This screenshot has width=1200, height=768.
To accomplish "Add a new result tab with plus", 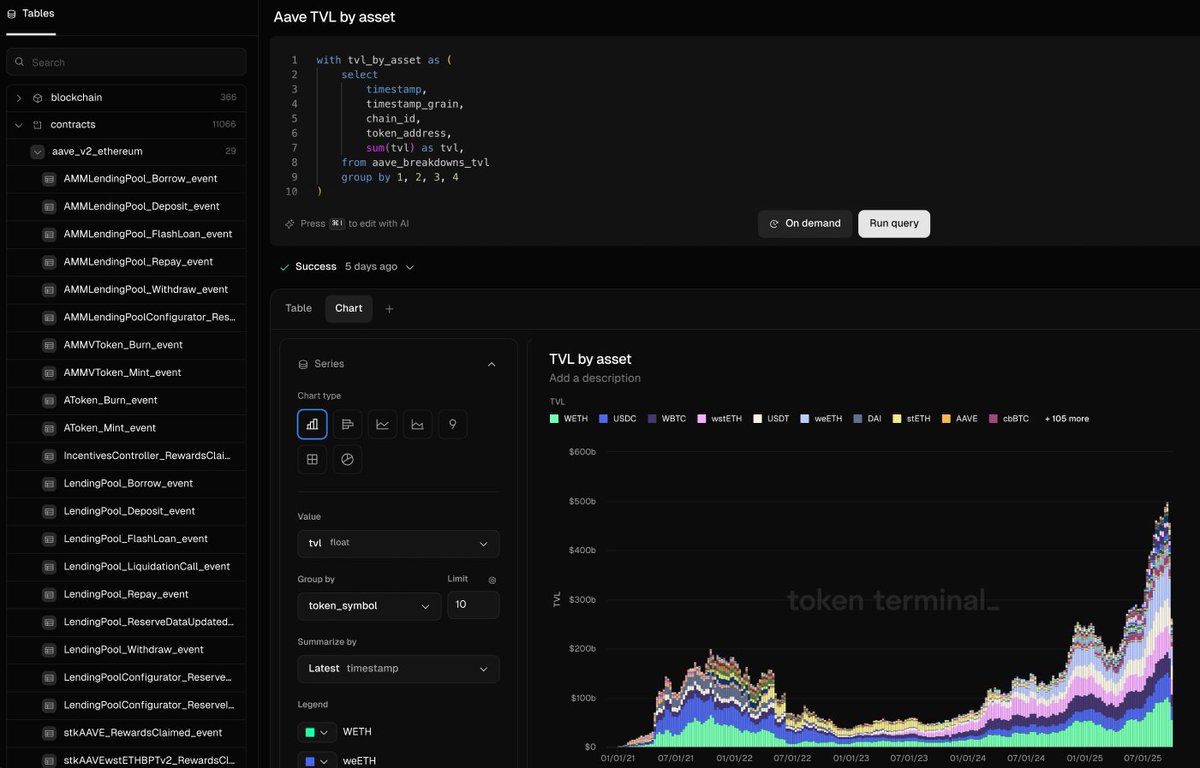I will click(389, 309).
